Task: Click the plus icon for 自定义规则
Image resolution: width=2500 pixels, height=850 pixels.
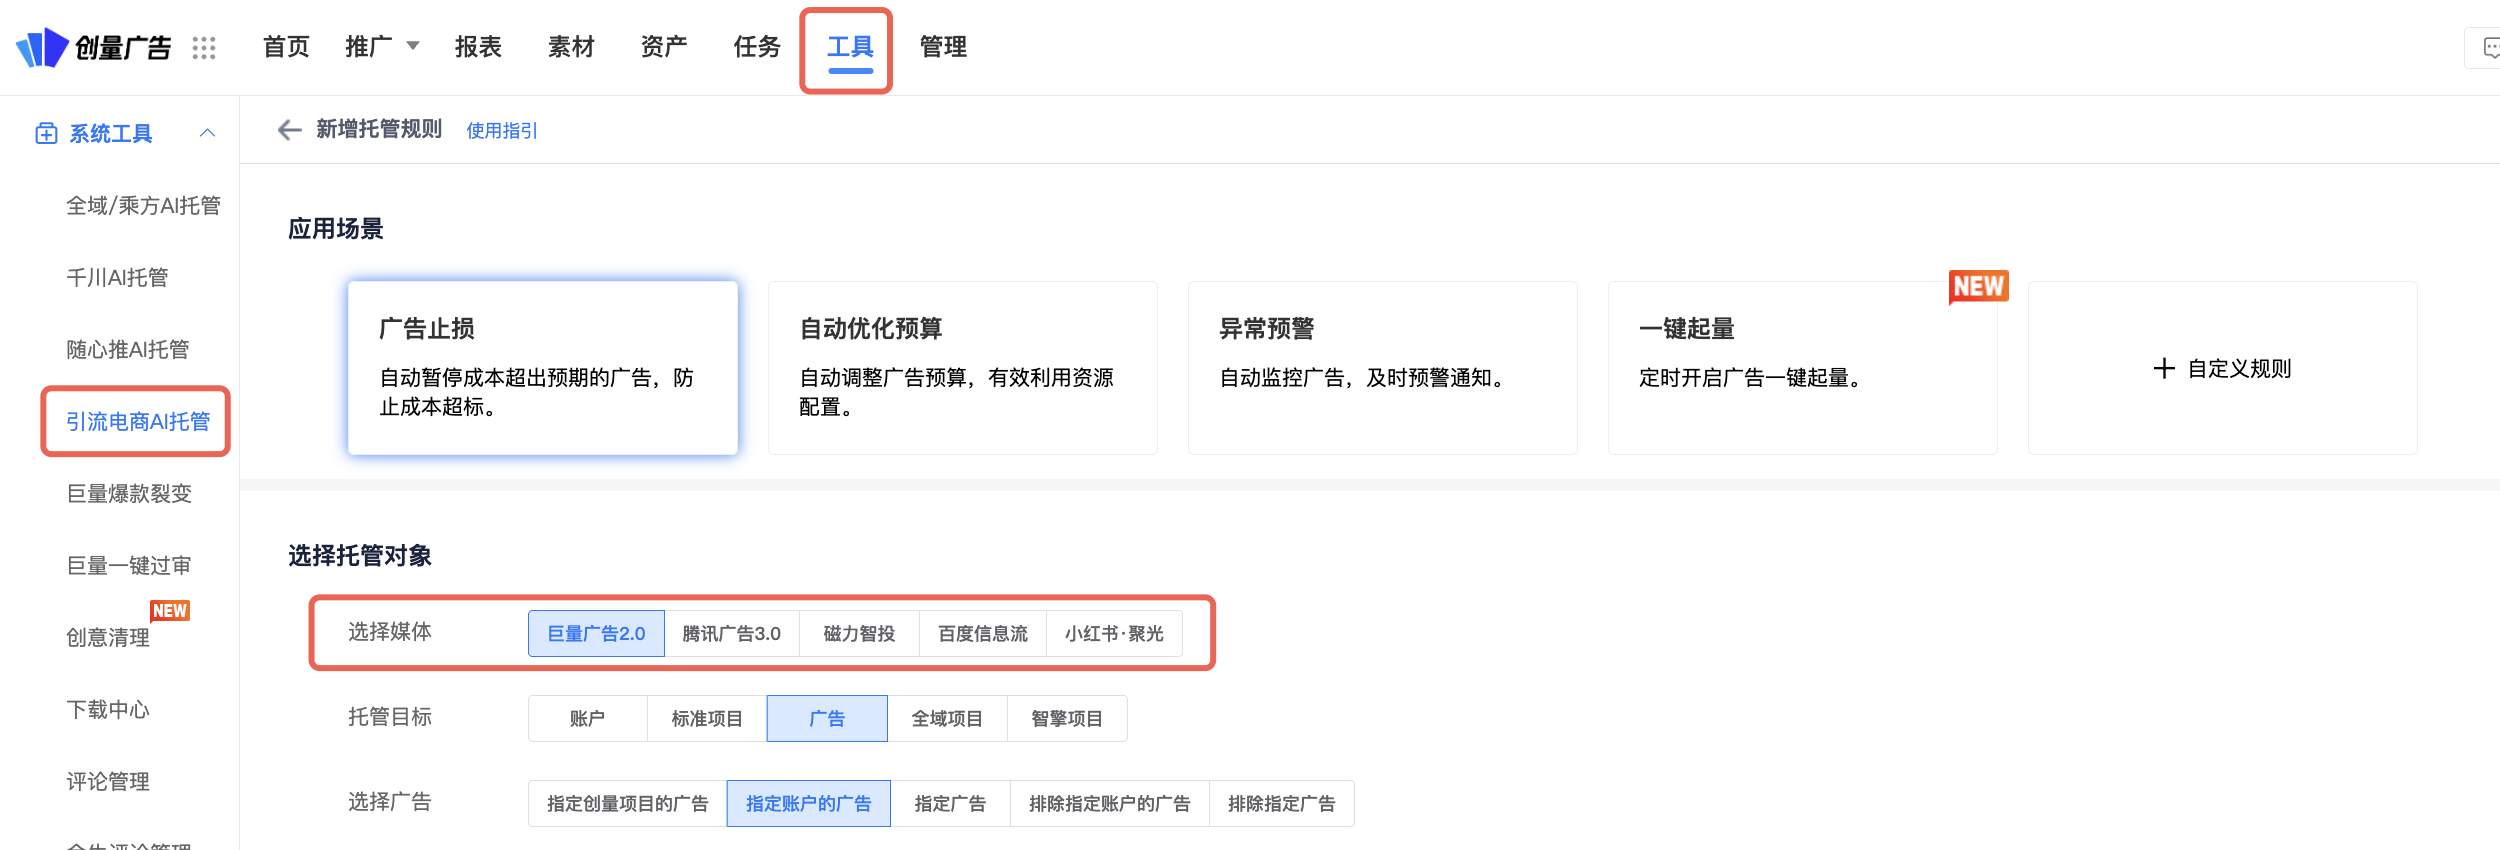Action: [x=2164, y=368]
